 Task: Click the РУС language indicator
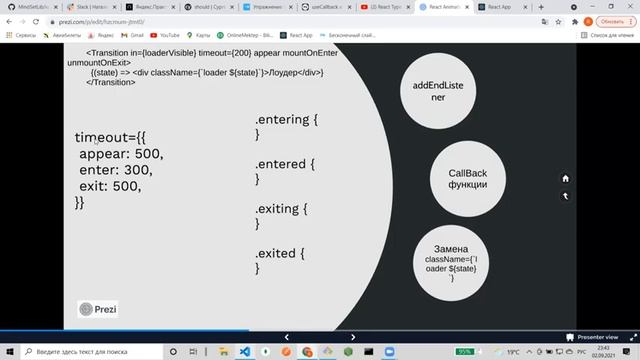point(581,351)
